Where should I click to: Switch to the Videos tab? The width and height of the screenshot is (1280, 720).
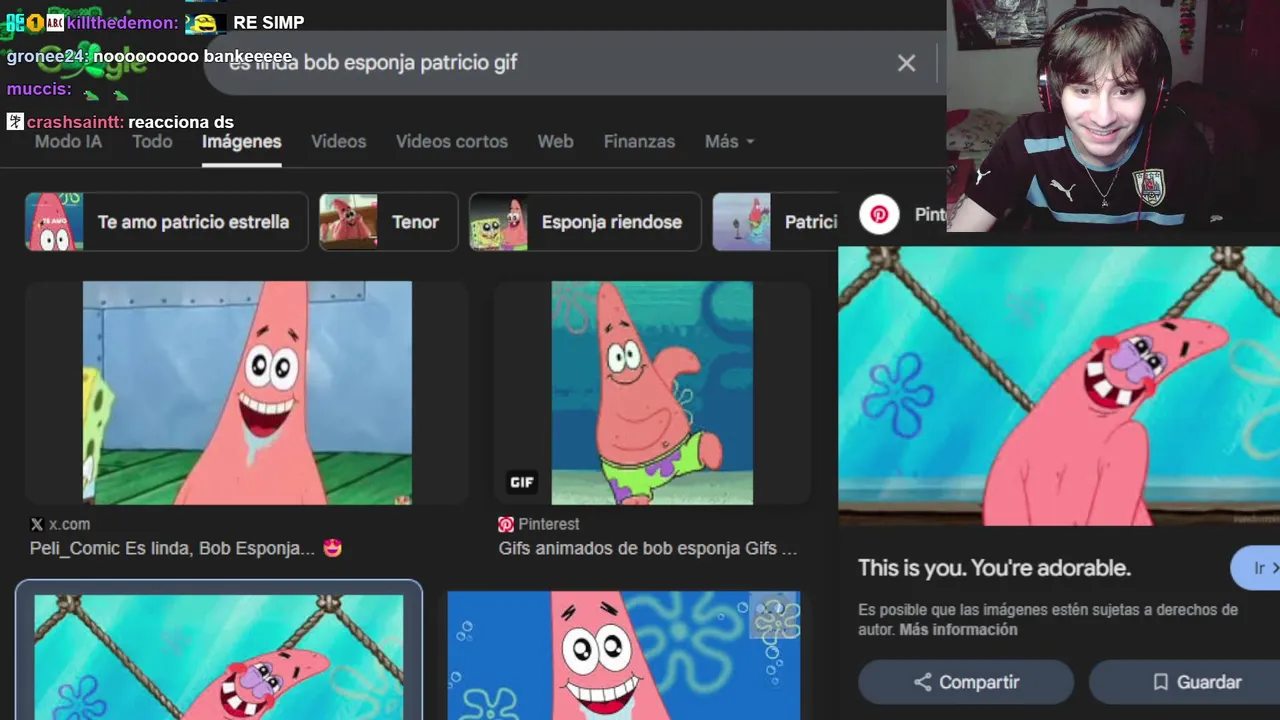tap(338, 142)
